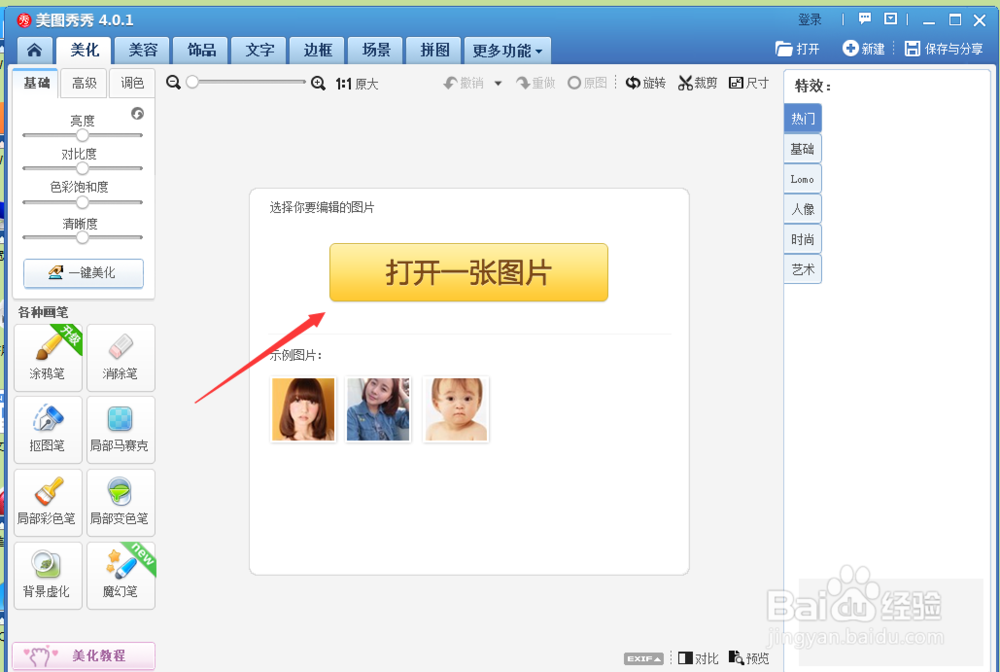Select the 艺术 art effects category
1000x672 pixels.
tap(802, 270)
